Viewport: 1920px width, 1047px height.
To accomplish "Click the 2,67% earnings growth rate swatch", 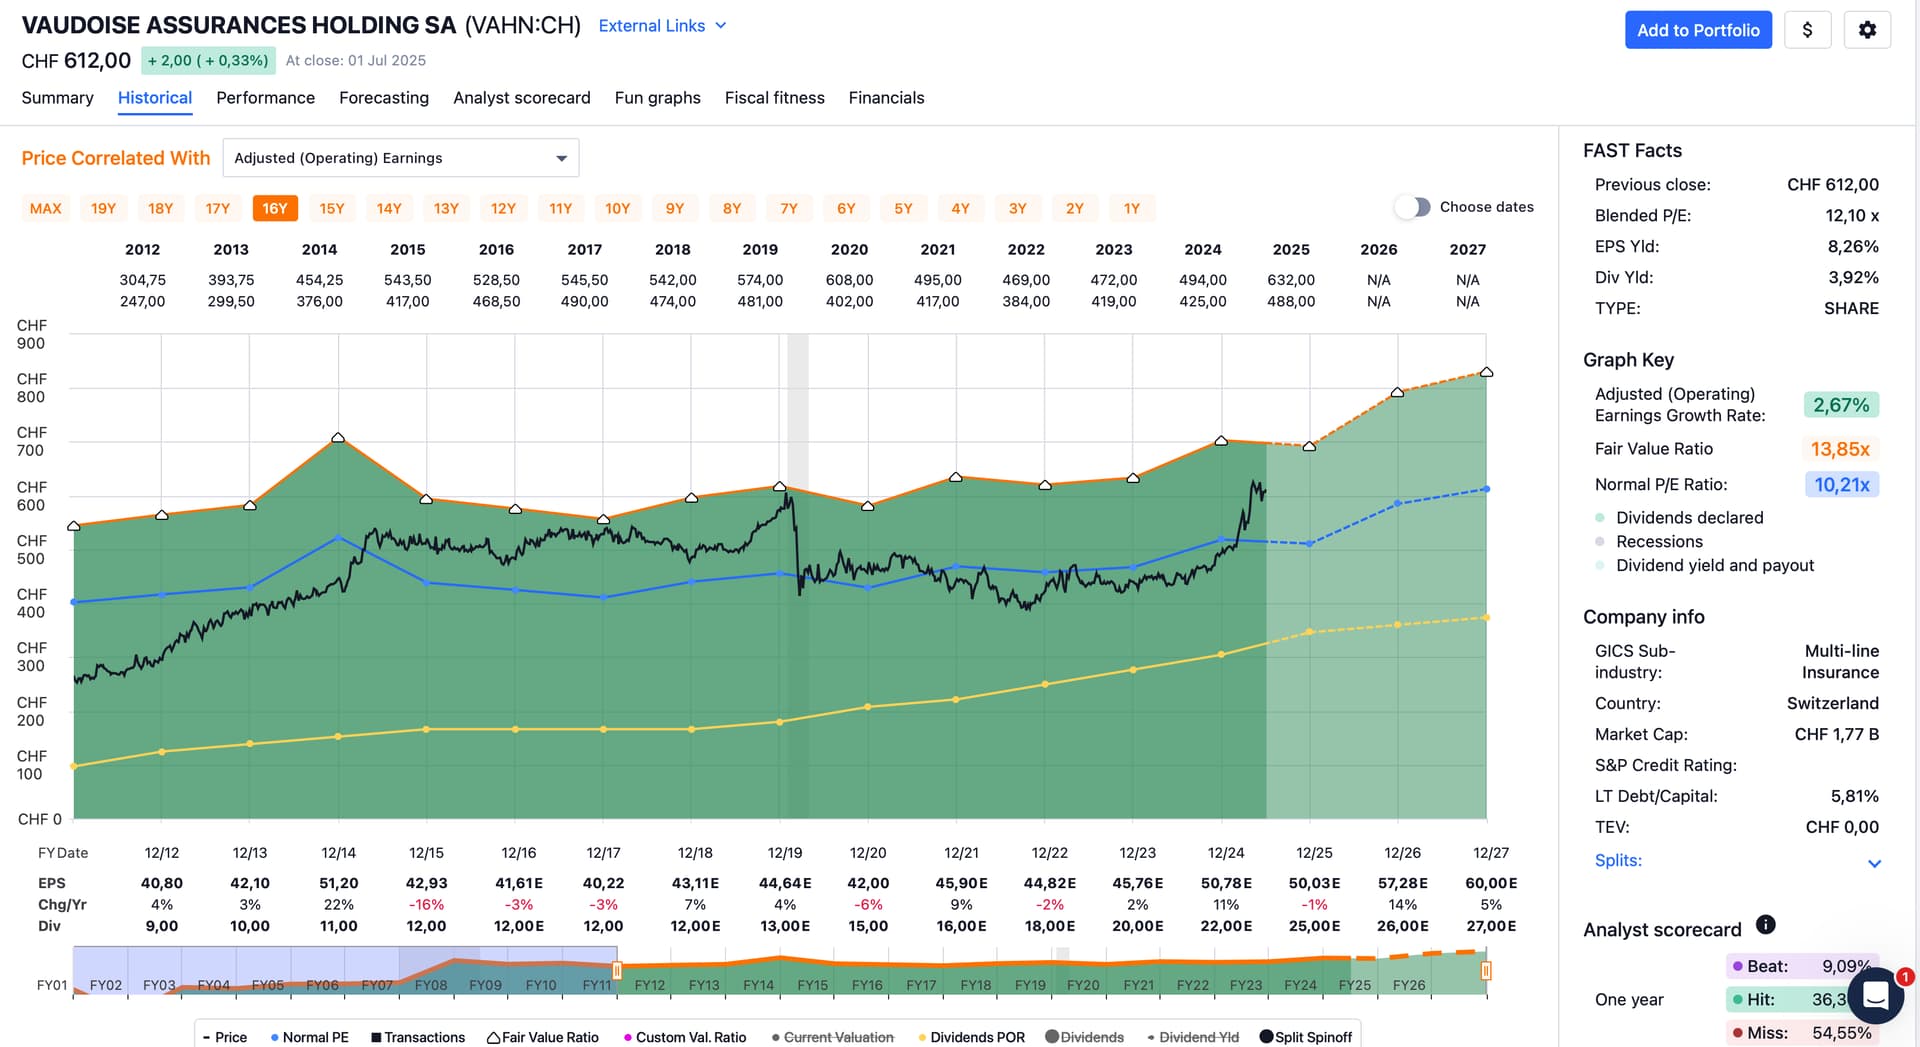I will pos(1841,405).
